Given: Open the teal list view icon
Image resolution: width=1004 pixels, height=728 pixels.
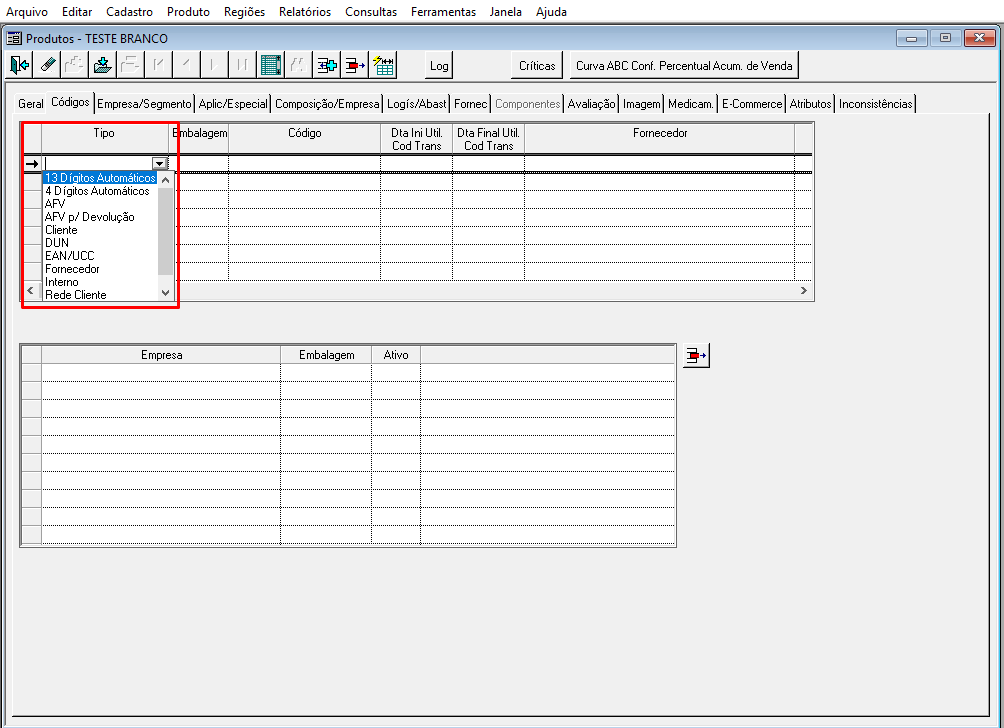Looking at the screenshot, I should click(x=271, y=65).
